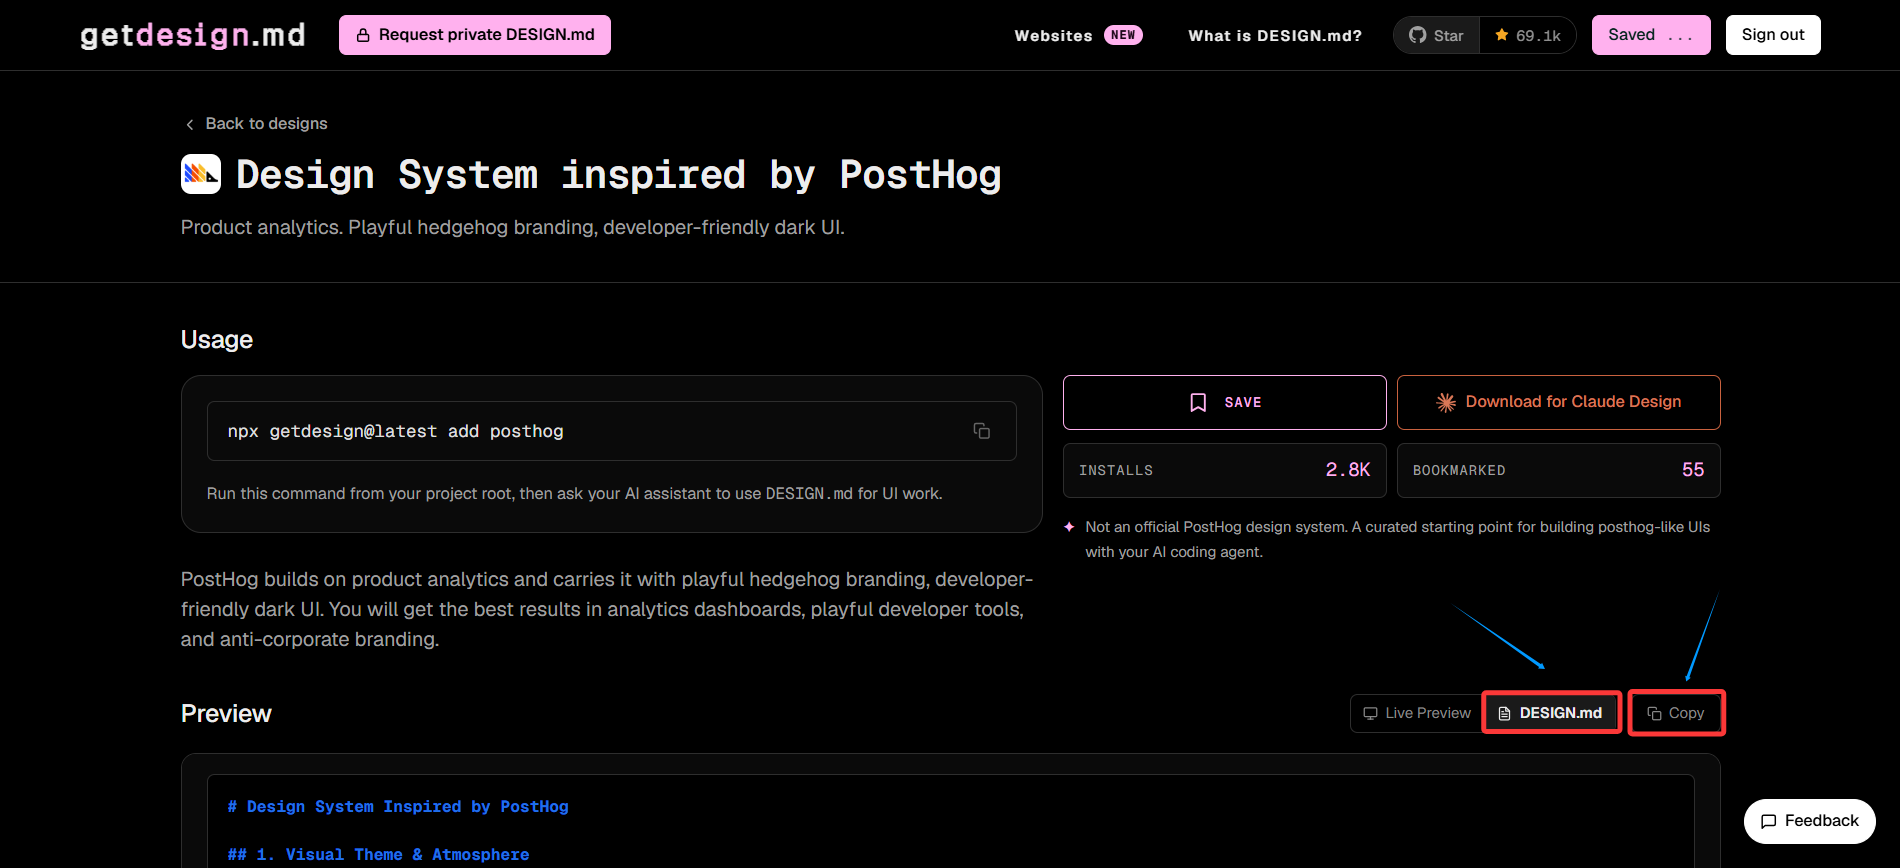This screenshot has width=1900, height=868.
Task: Click Download for Claude Design
Action: [x=1559, y=402]
